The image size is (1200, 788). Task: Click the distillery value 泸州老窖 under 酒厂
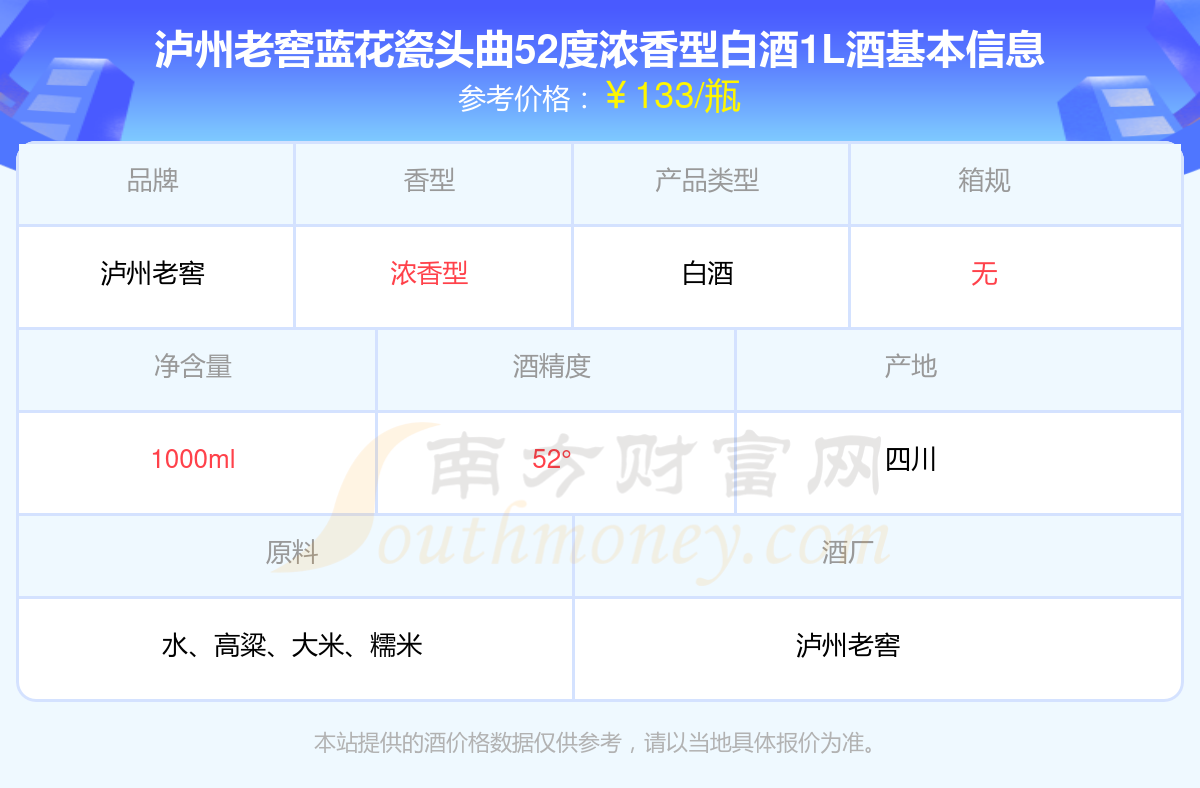848,645
